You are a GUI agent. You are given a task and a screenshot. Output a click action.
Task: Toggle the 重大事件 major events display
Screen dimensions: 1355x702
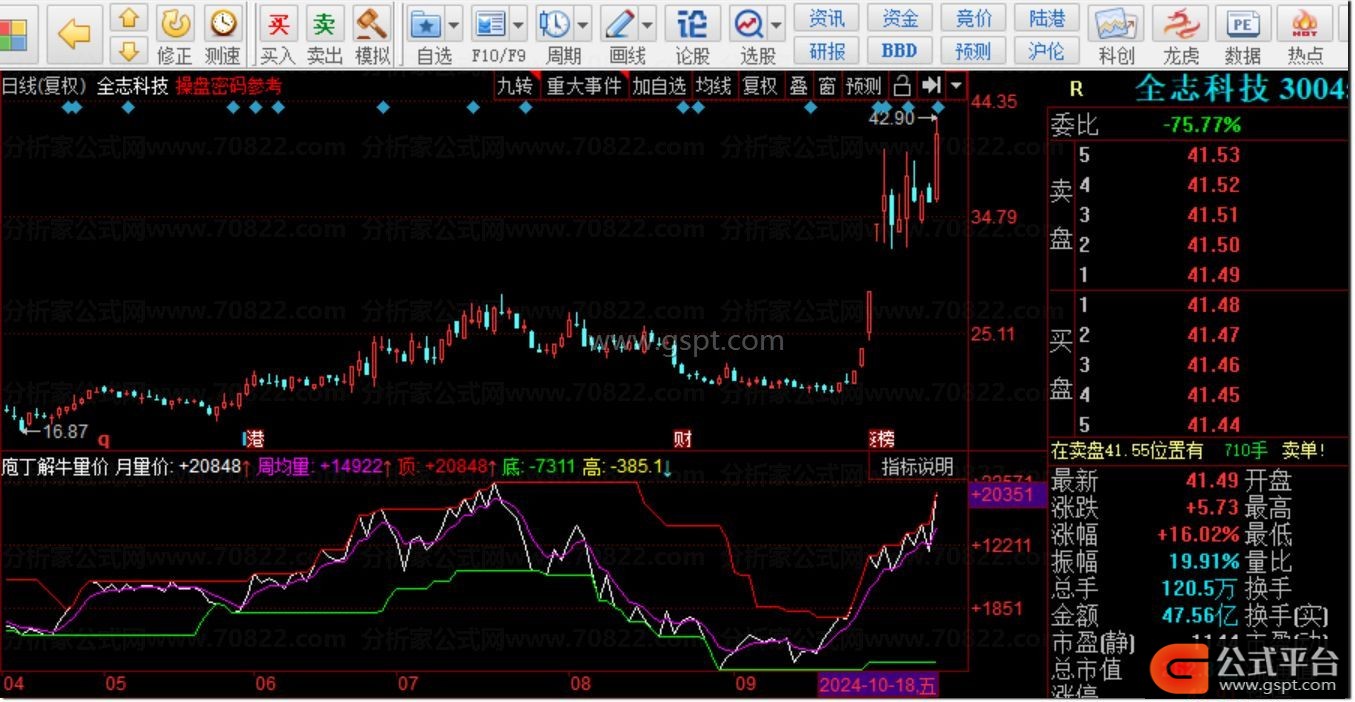(584, 86)
